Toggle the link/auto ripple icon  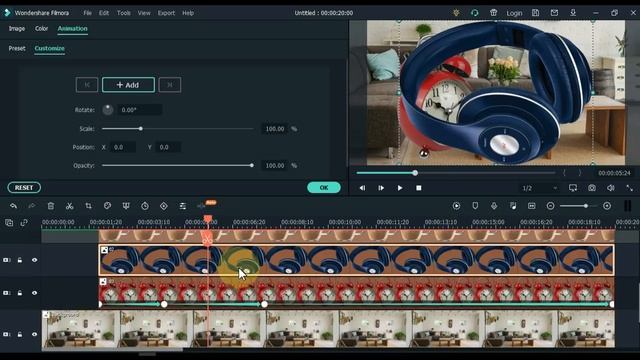[x=24, y=222]
